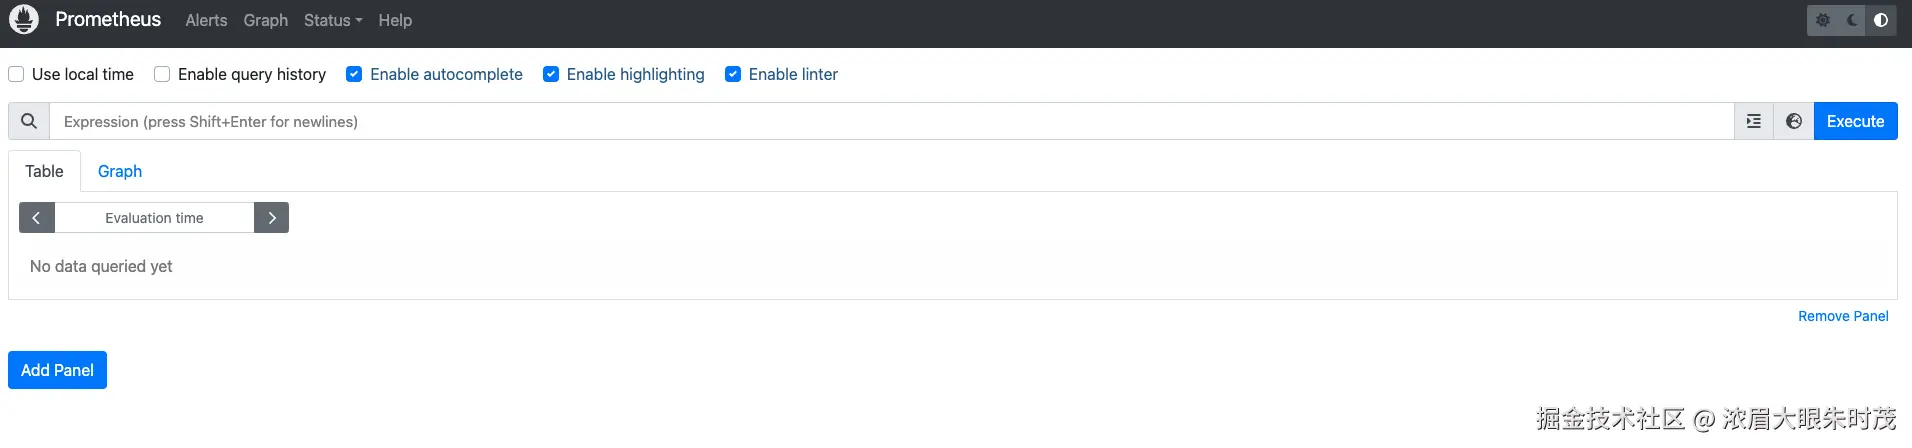Switch to dark theme moon icon
1912x448 pixels.
[1852, 20]
